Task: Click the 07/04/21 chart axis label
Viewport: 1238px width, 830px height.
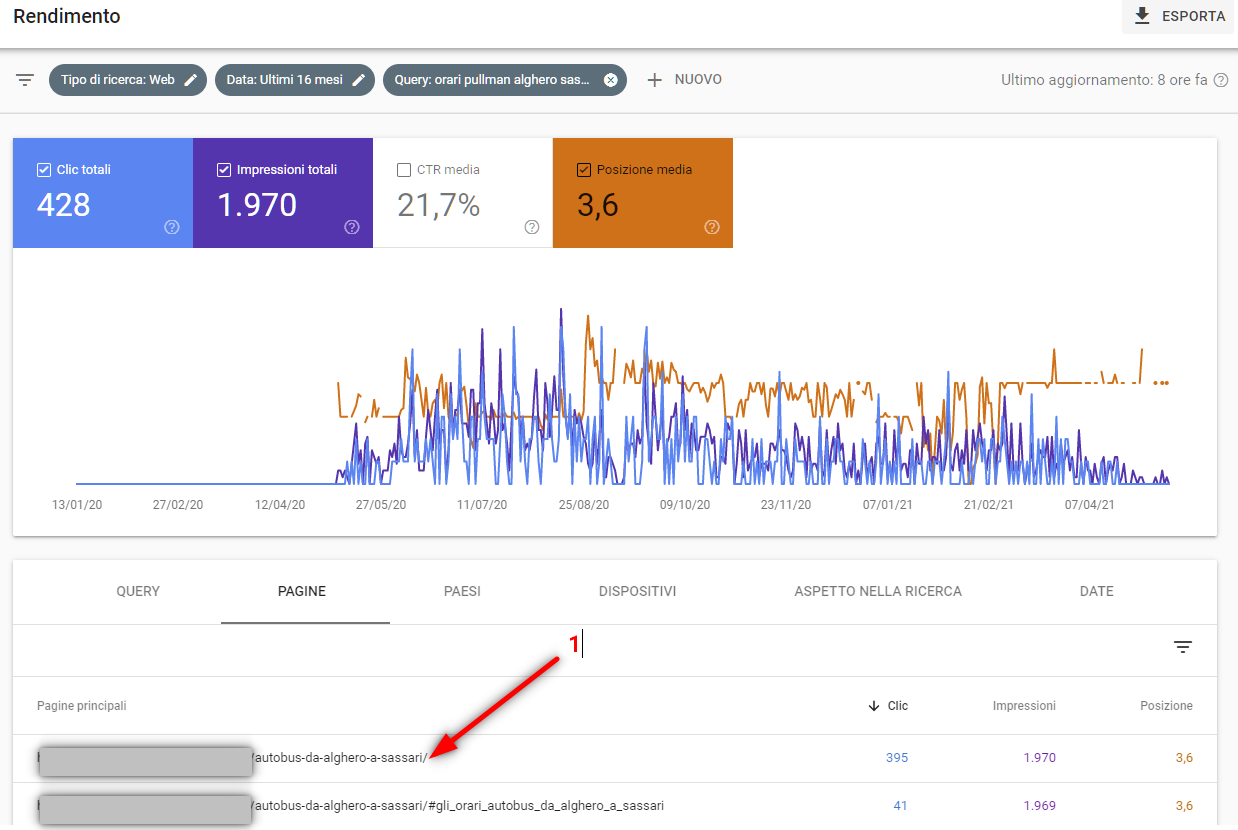Action: click(x=1090, y=505)
